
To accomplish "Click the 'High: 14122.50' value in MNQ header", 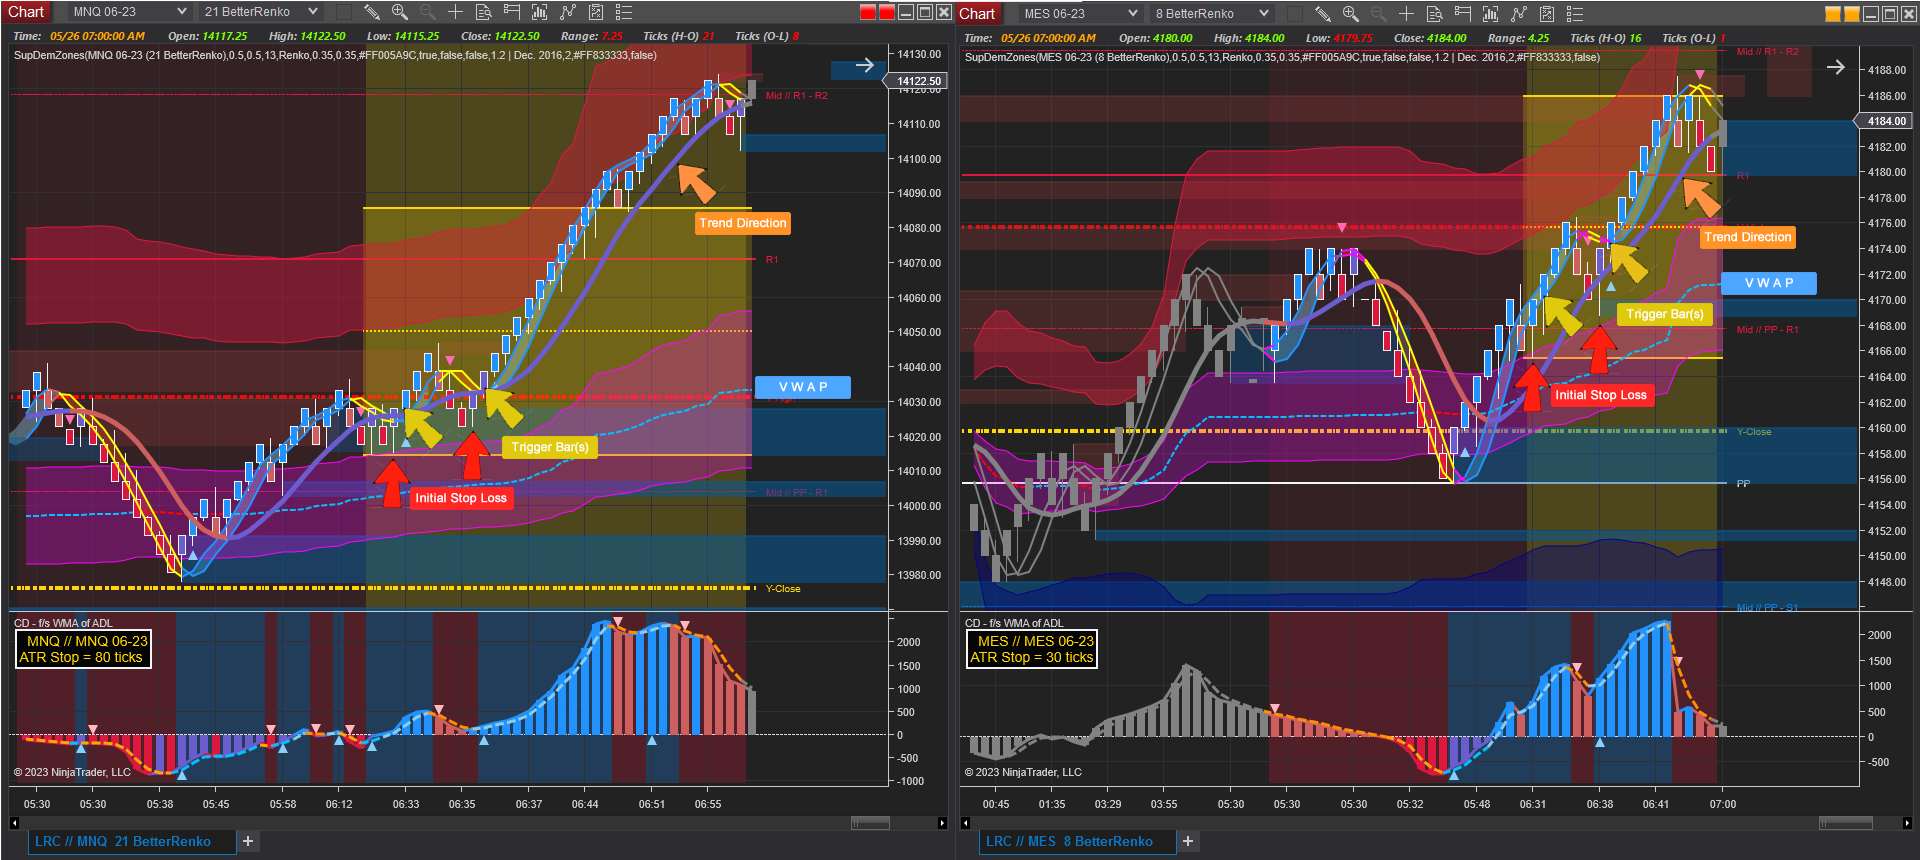I will (x=307, y=36).
